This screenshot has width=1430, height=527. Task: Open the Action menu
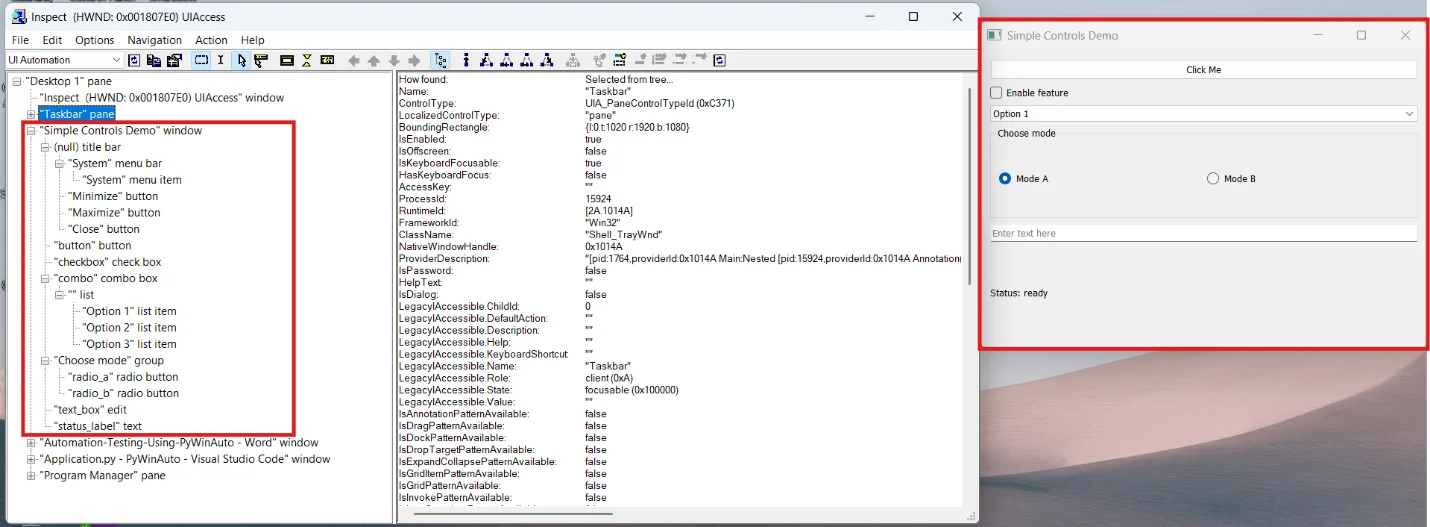212,40
